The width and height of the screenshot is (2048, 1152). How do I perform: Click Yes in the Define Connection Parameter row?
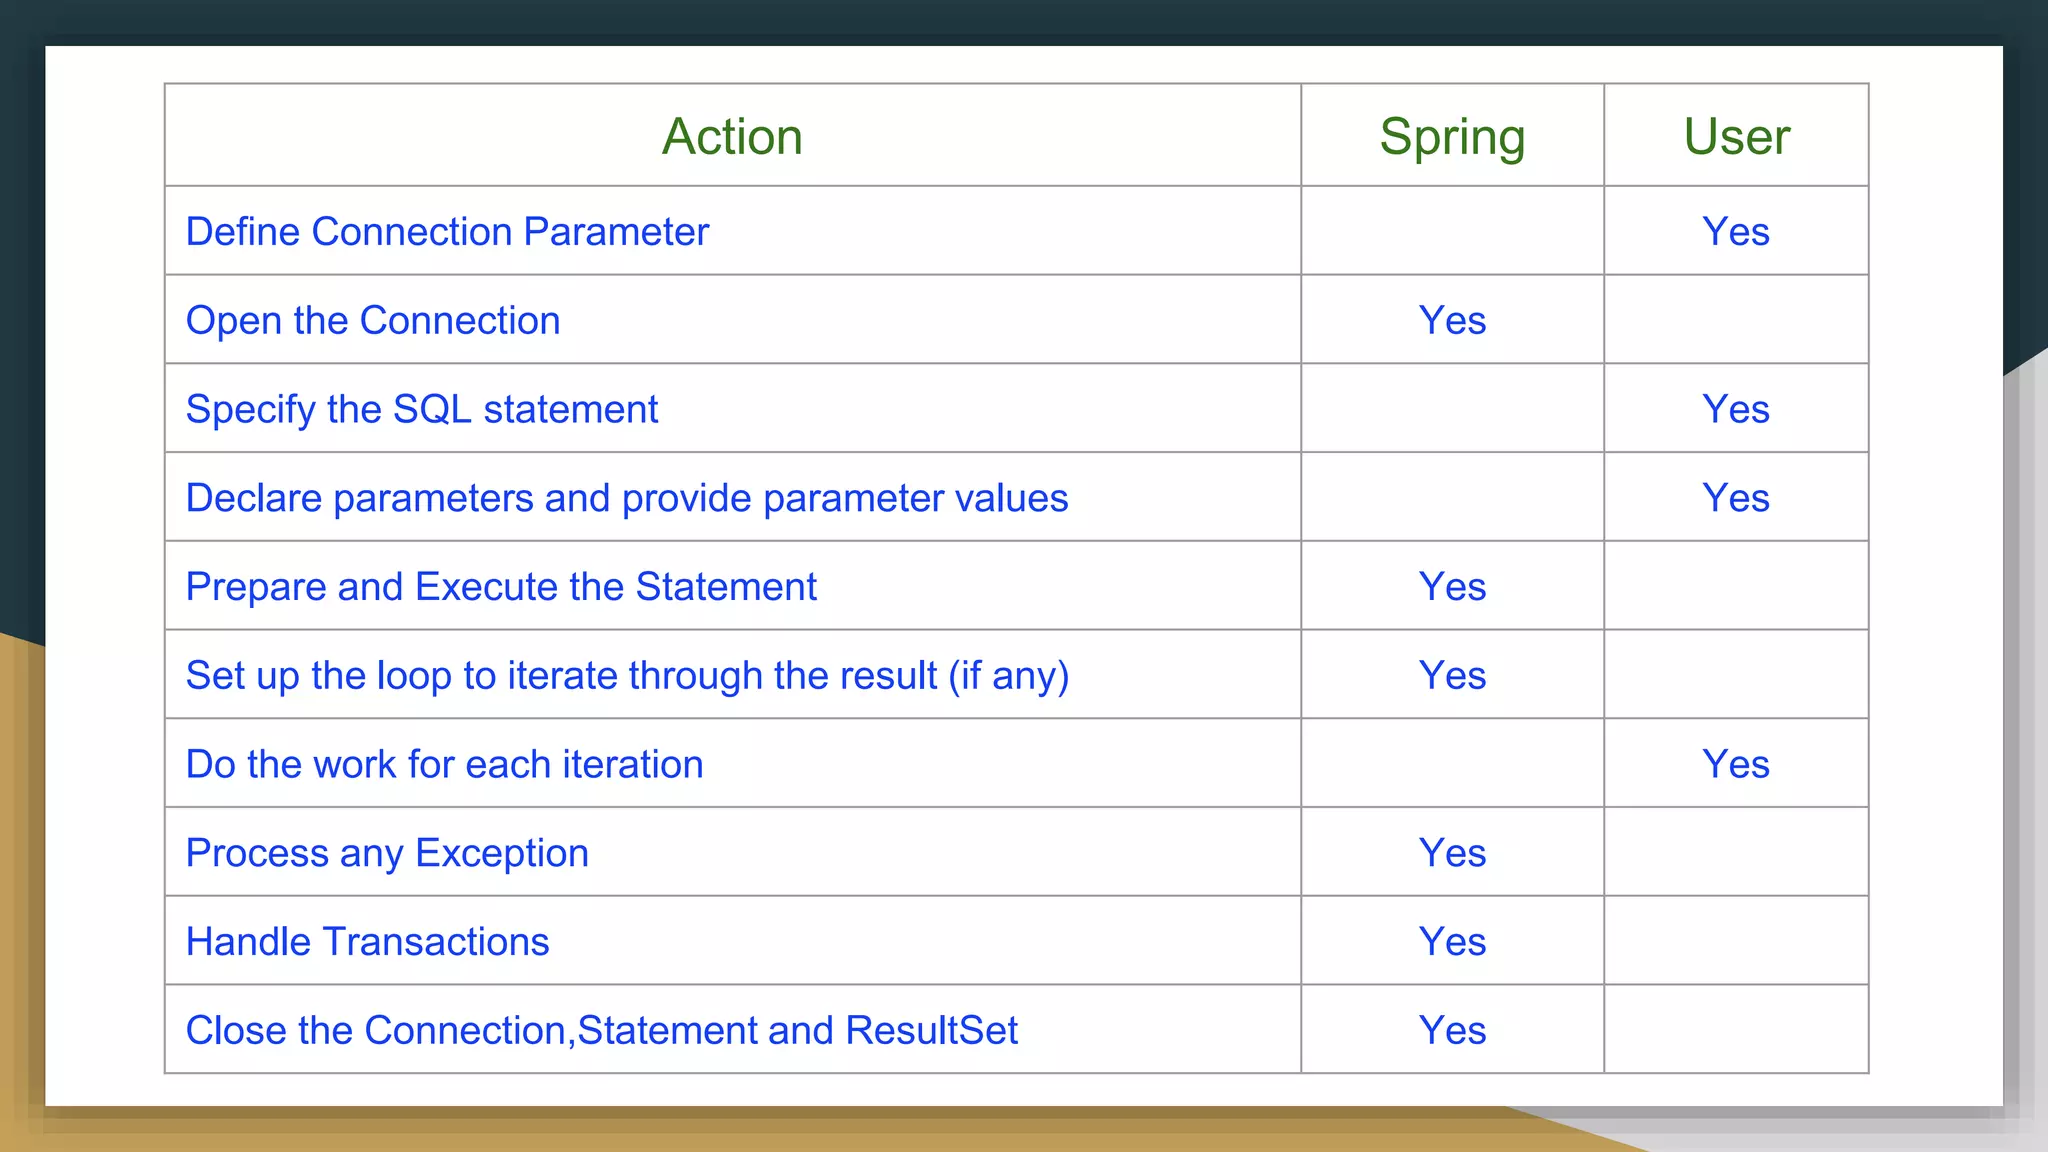(x=1736, y=231)
